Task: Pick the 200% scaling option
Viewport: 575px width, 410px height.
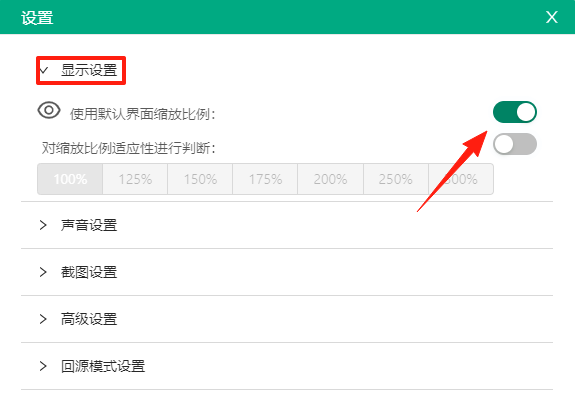Action: pos(330,179)
